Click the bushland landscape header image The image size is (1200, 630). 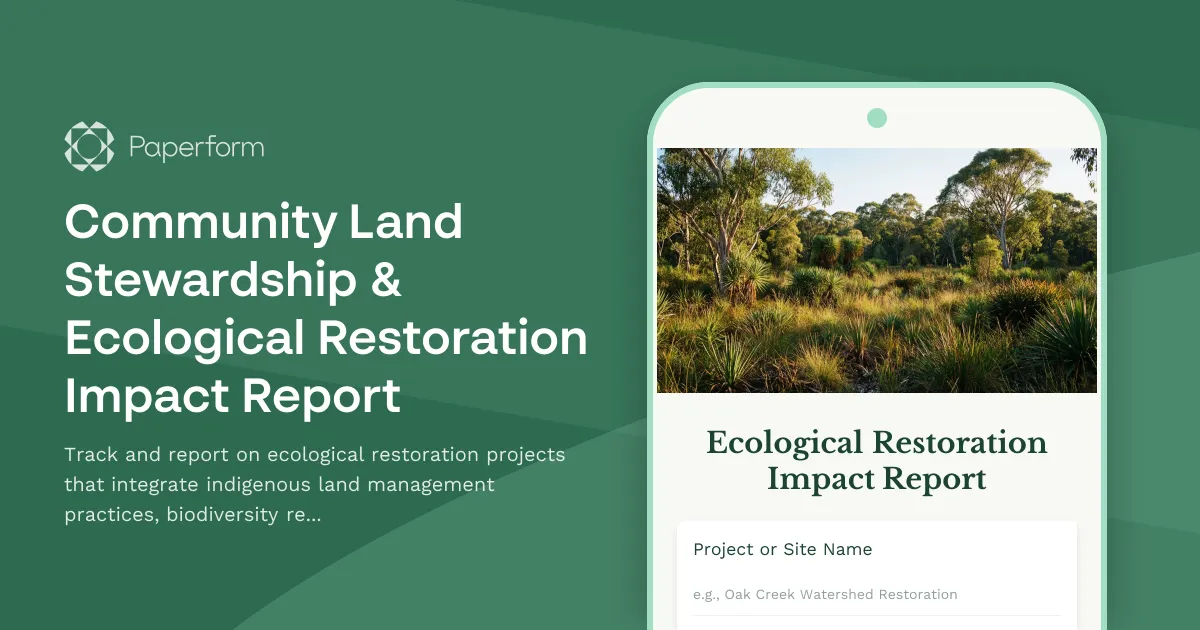point(877,270)
